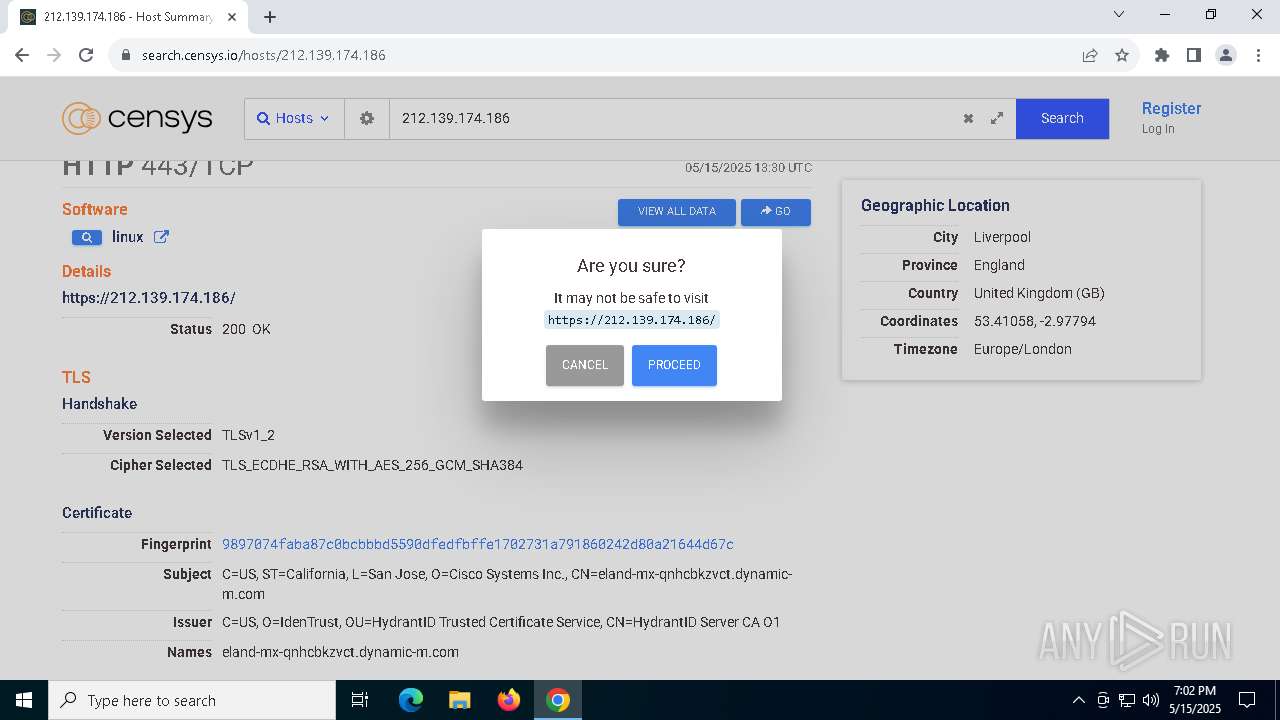The height and width of the screenshot is (720, 1280).
Task: Share this page icon in address bar
Action: pos(1090,55)
